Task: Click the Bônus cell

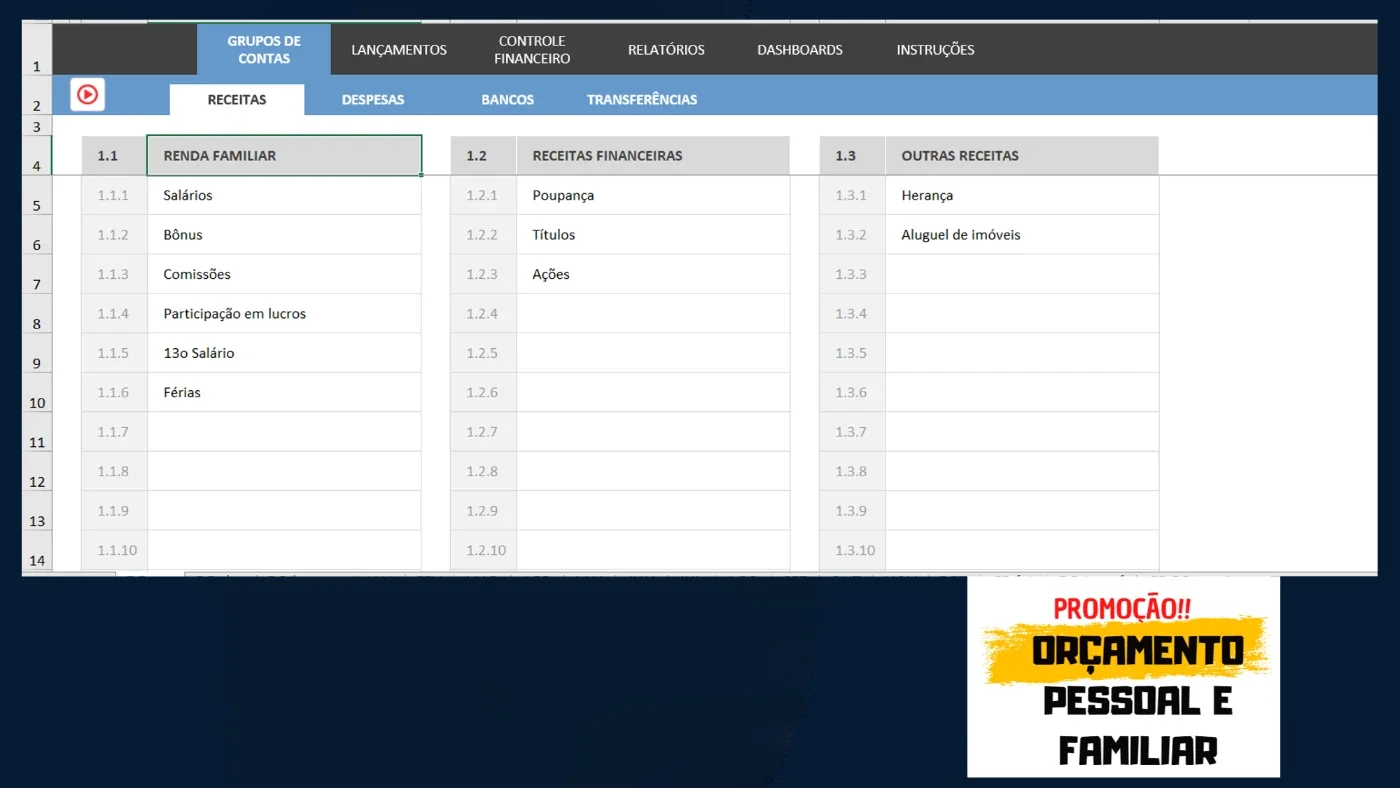Action: point(284,235)
